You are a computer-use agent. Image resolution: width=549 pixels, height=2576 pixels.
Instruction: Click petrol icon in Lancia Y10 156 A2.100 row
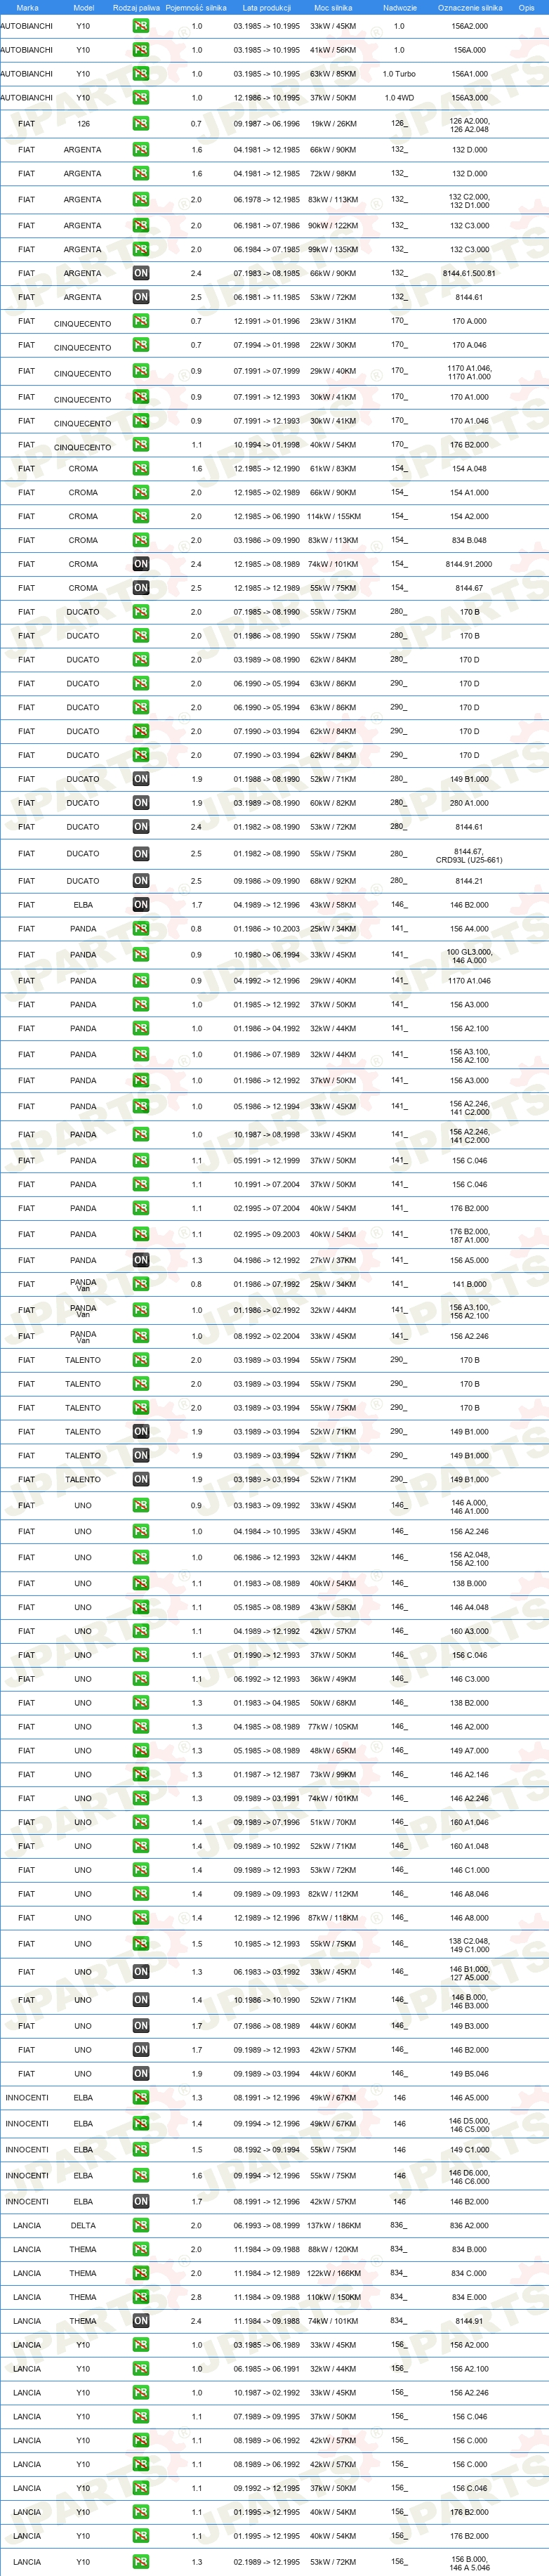141,2369
